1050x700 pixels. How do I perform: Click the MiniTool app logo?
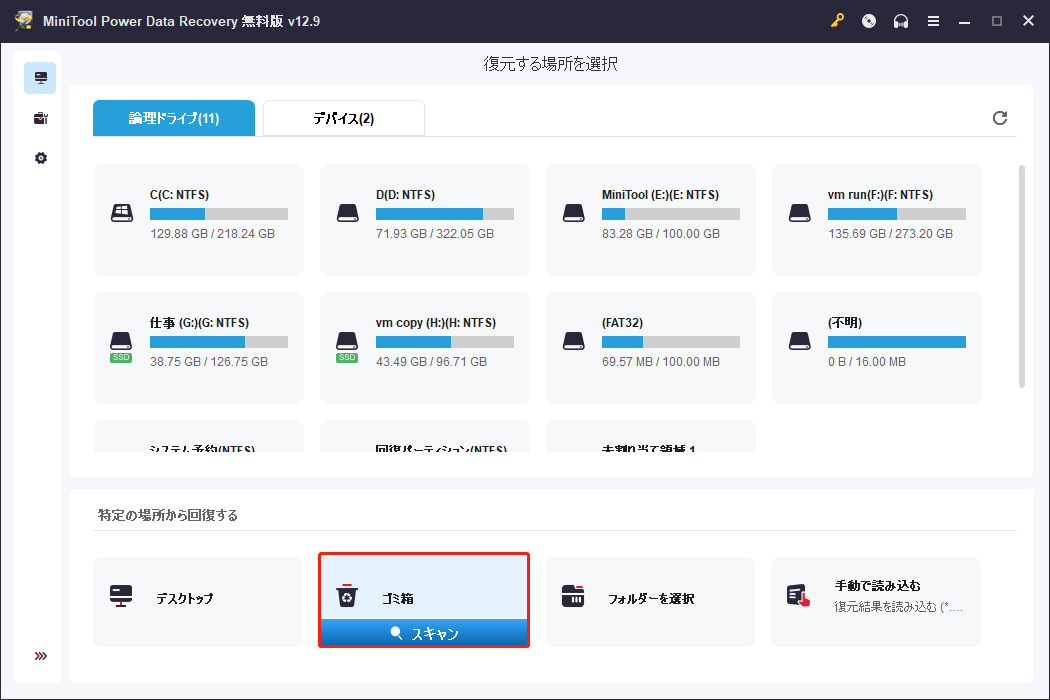(x=24, y=21)
